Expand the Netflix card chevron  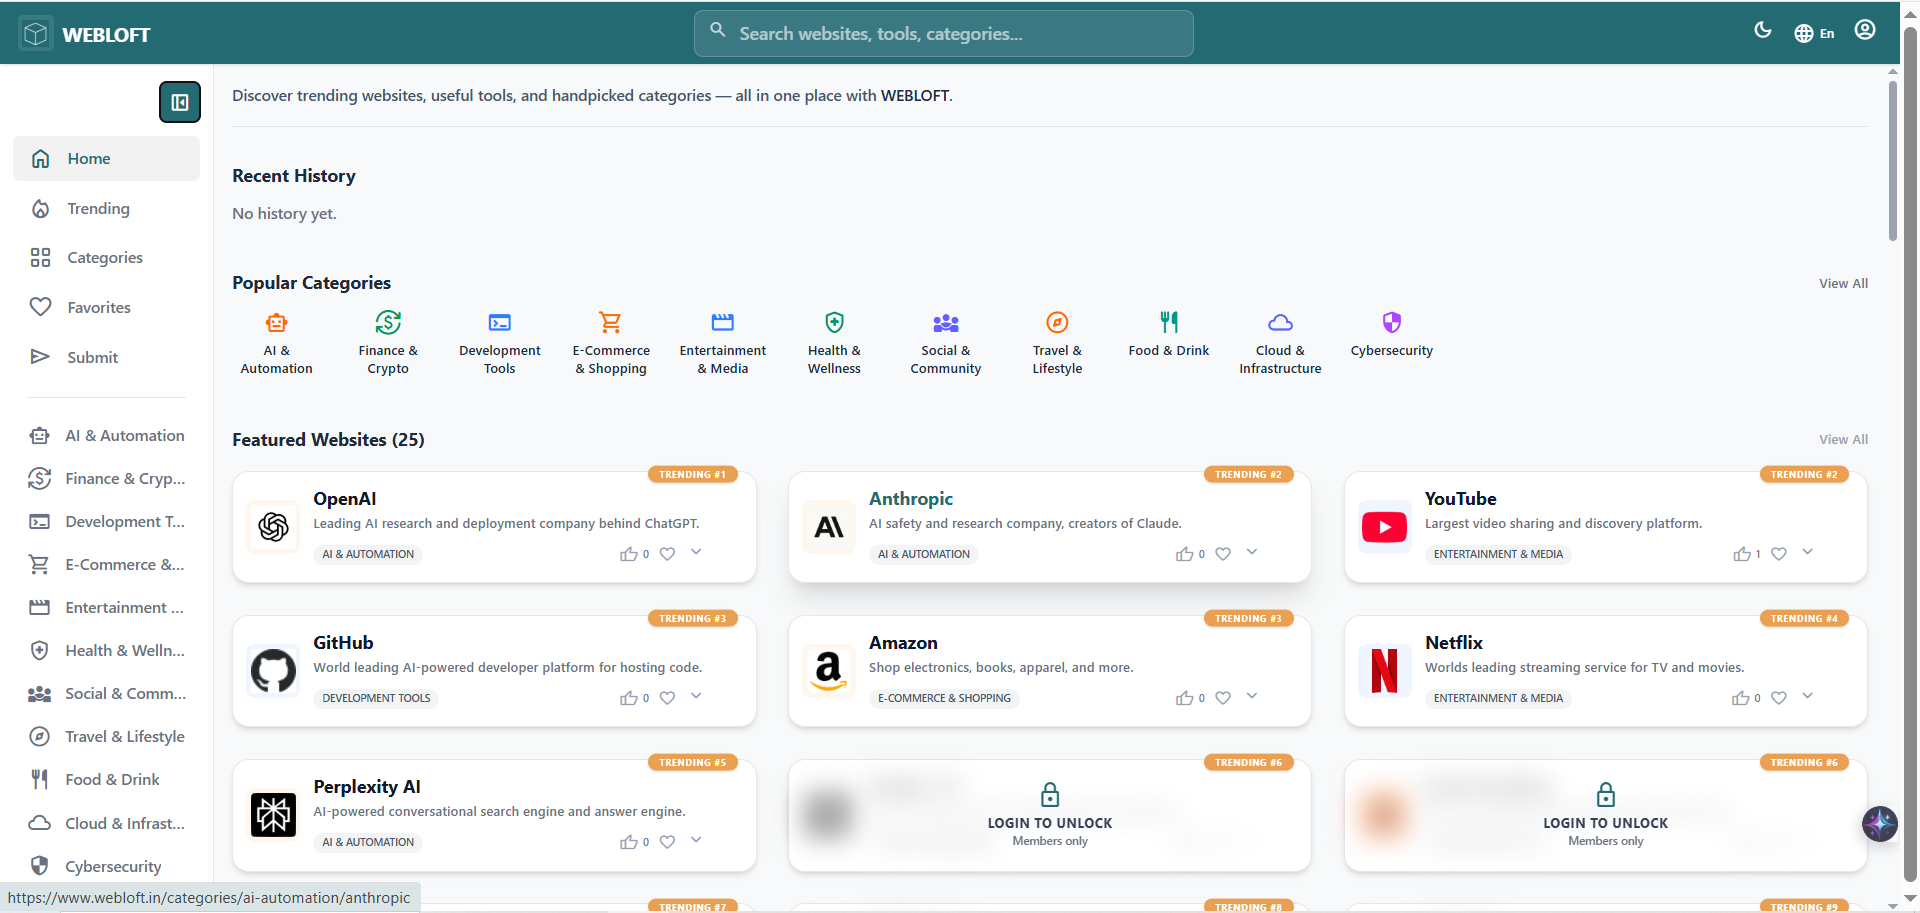[1807, 697]
